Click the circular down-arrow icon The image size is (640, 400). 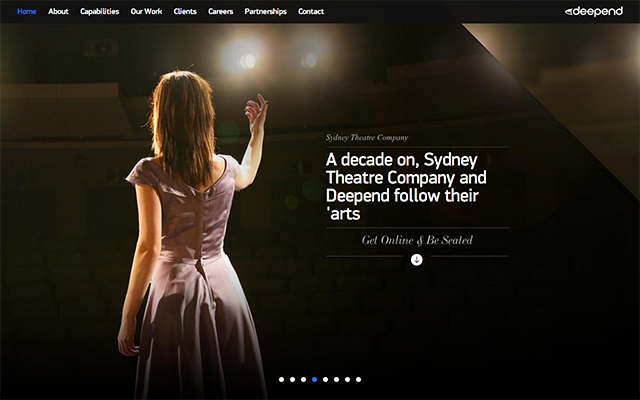point(416,260)
